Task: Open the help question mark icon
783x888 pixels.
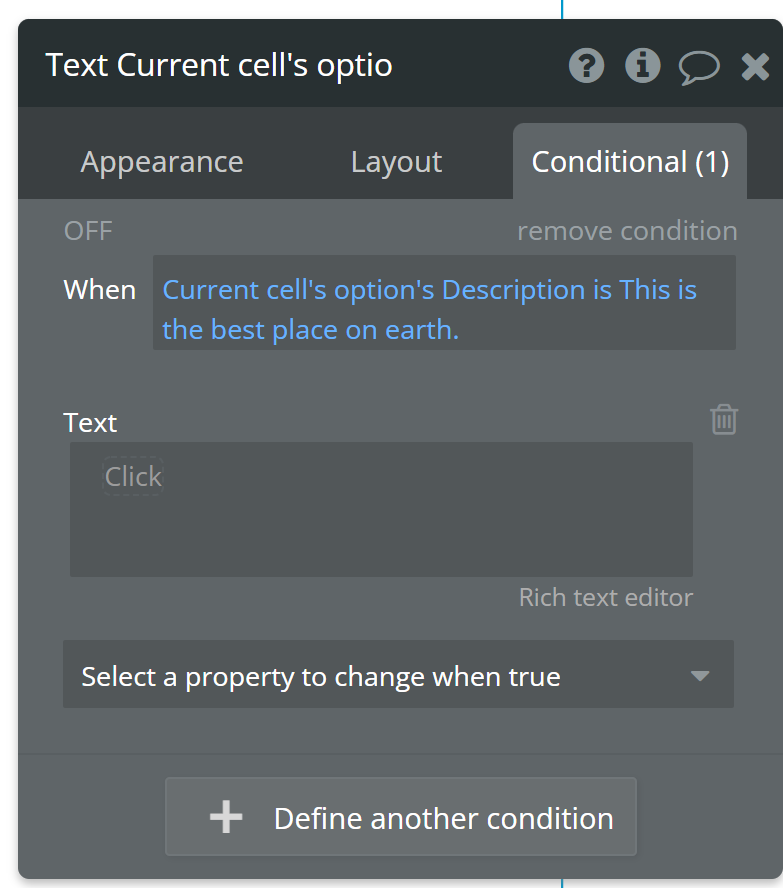Action: coord(587,66)
